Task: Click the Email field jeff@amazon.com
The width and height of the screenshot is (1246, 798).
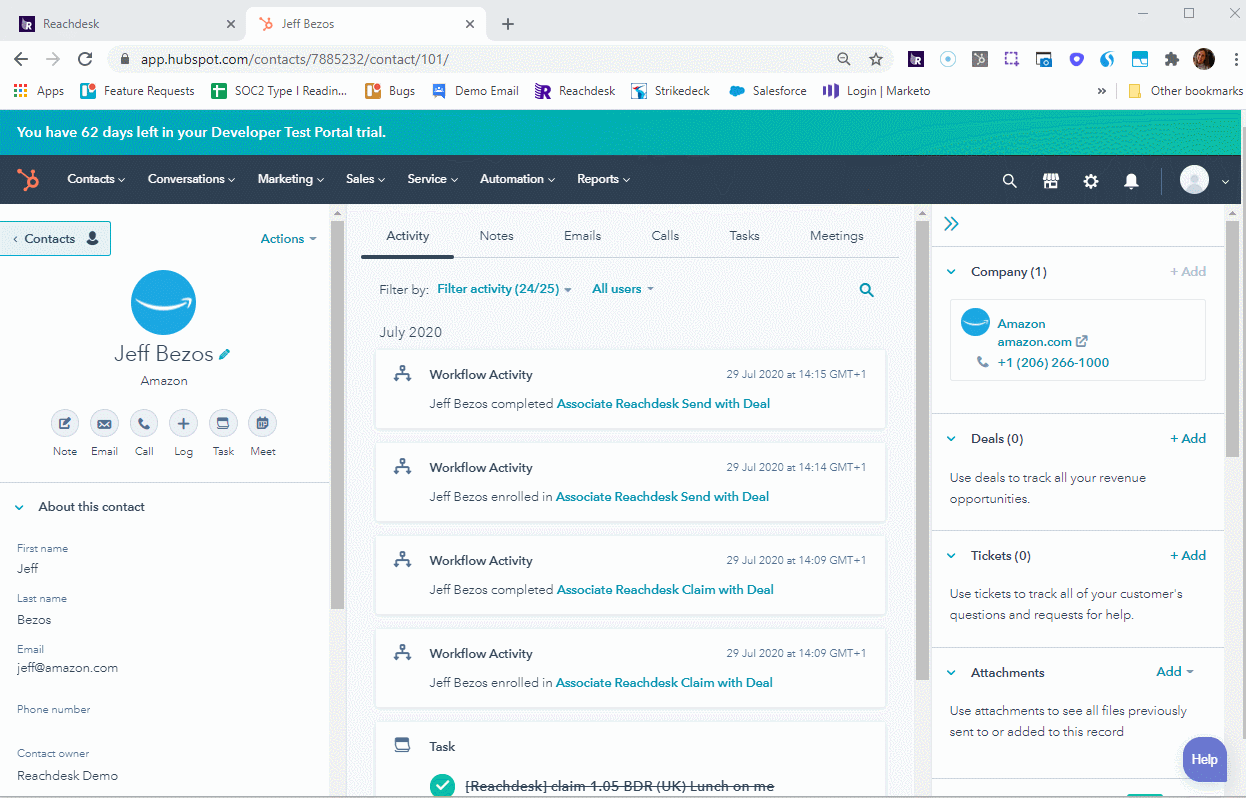Action: click(68, 668)
